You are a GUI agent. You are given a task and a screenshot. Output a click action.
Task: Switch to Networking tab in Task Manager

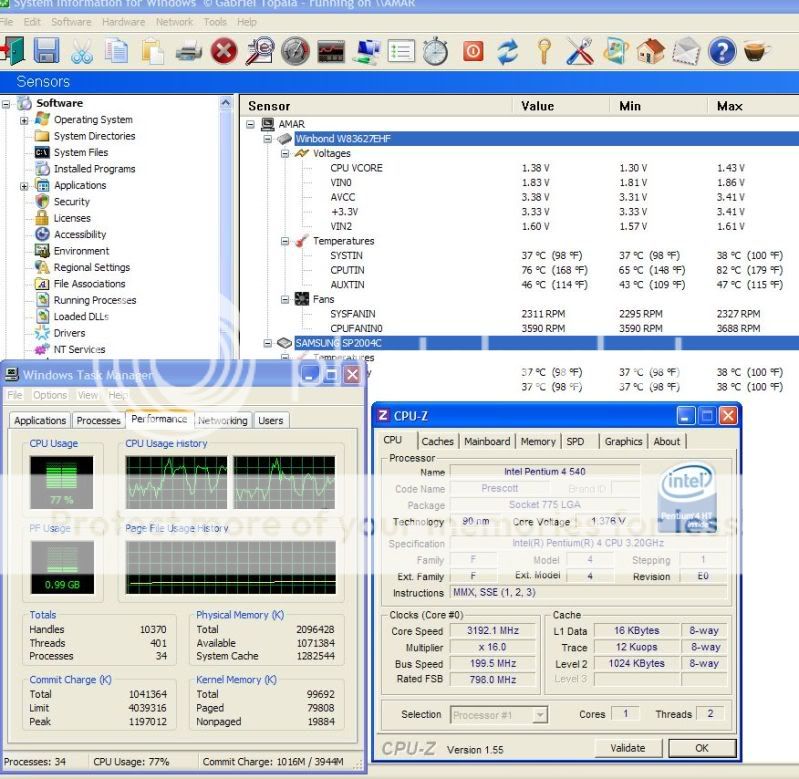pos(223,420)
